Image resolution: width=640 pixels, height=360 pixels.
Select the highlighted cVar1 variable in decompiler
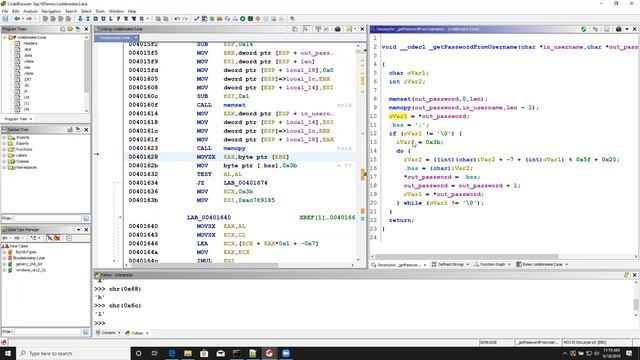[x=398, y=116]
